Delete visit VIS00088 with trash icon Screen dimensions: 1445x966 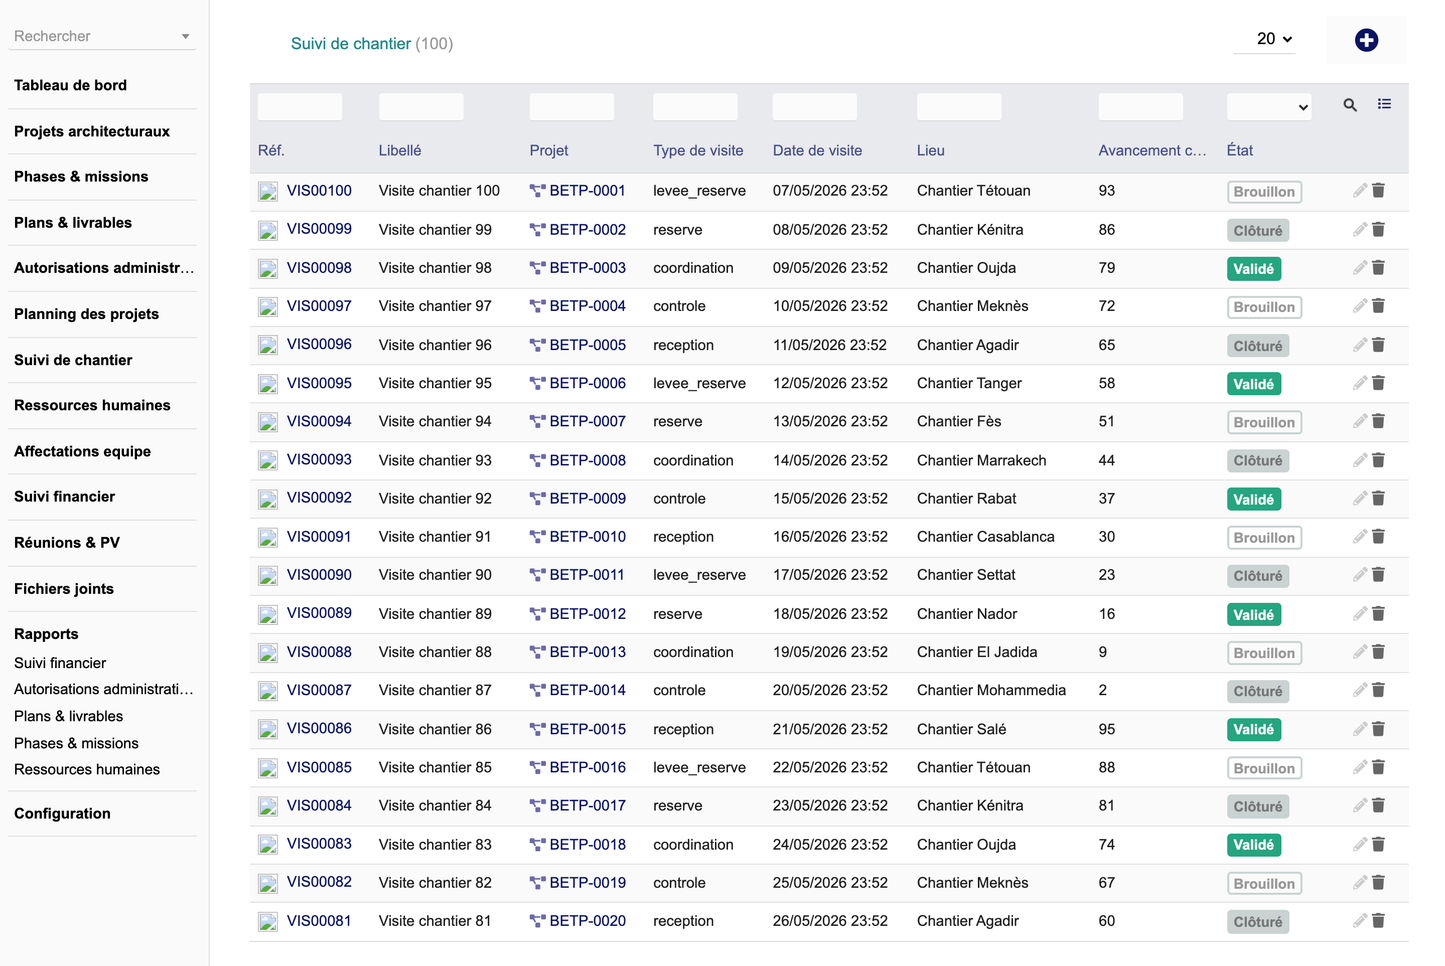click(1378, 652)
